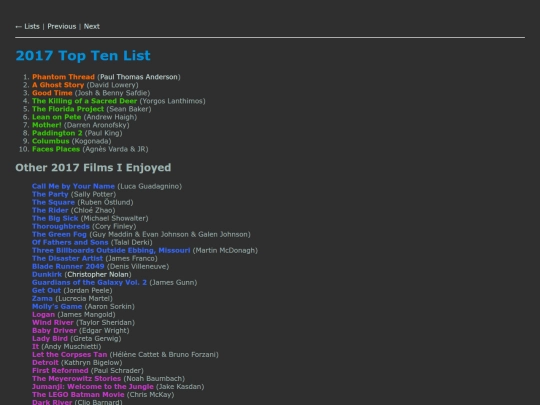
Task: Open the Next list link
Action: (x=92, y=27)
